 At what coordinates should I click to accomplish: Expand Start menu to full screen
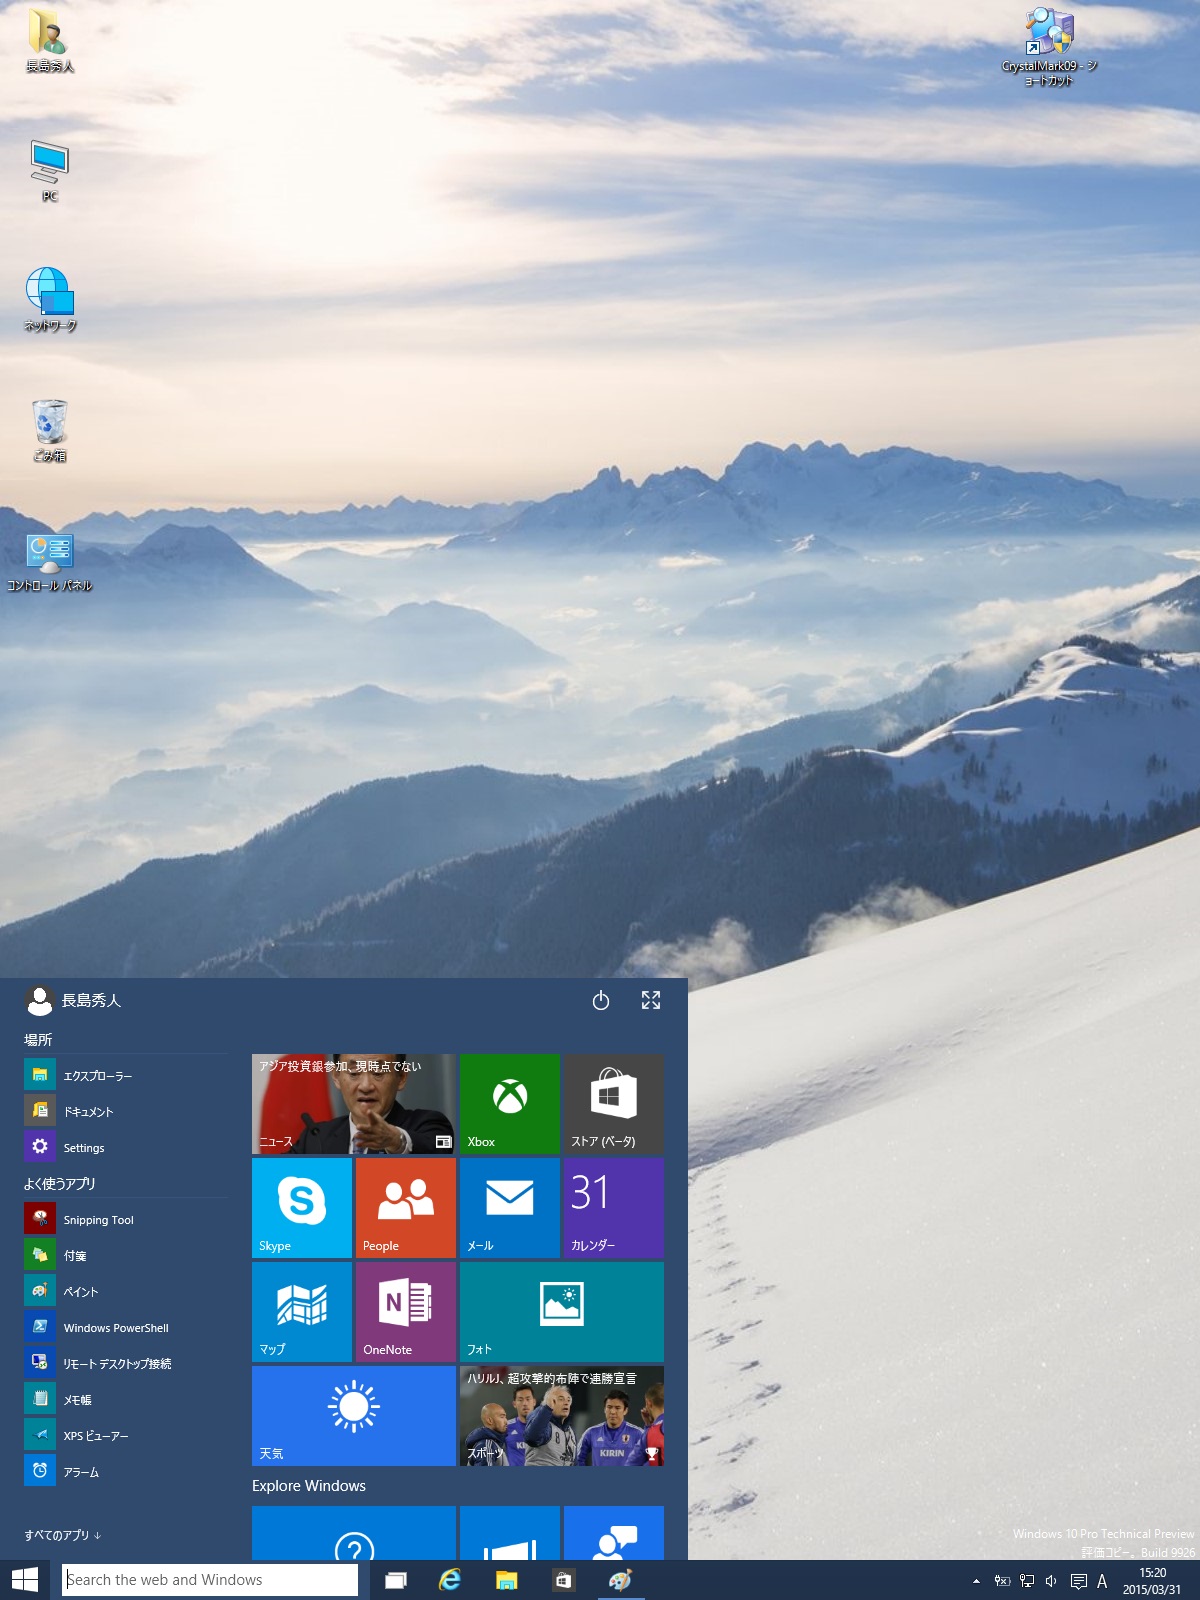[x=651, y=1000]
